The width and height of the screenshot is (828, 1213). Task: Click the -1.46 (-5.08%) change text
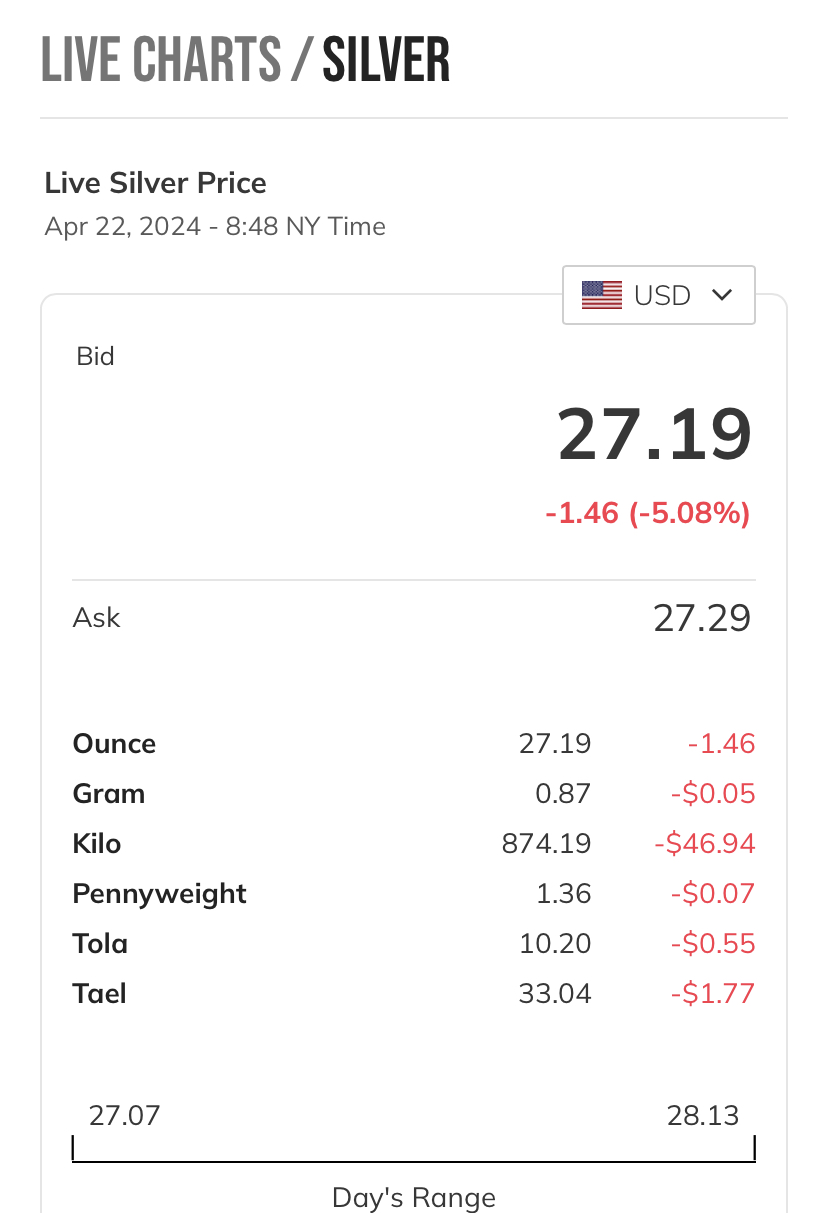point(648,514)
